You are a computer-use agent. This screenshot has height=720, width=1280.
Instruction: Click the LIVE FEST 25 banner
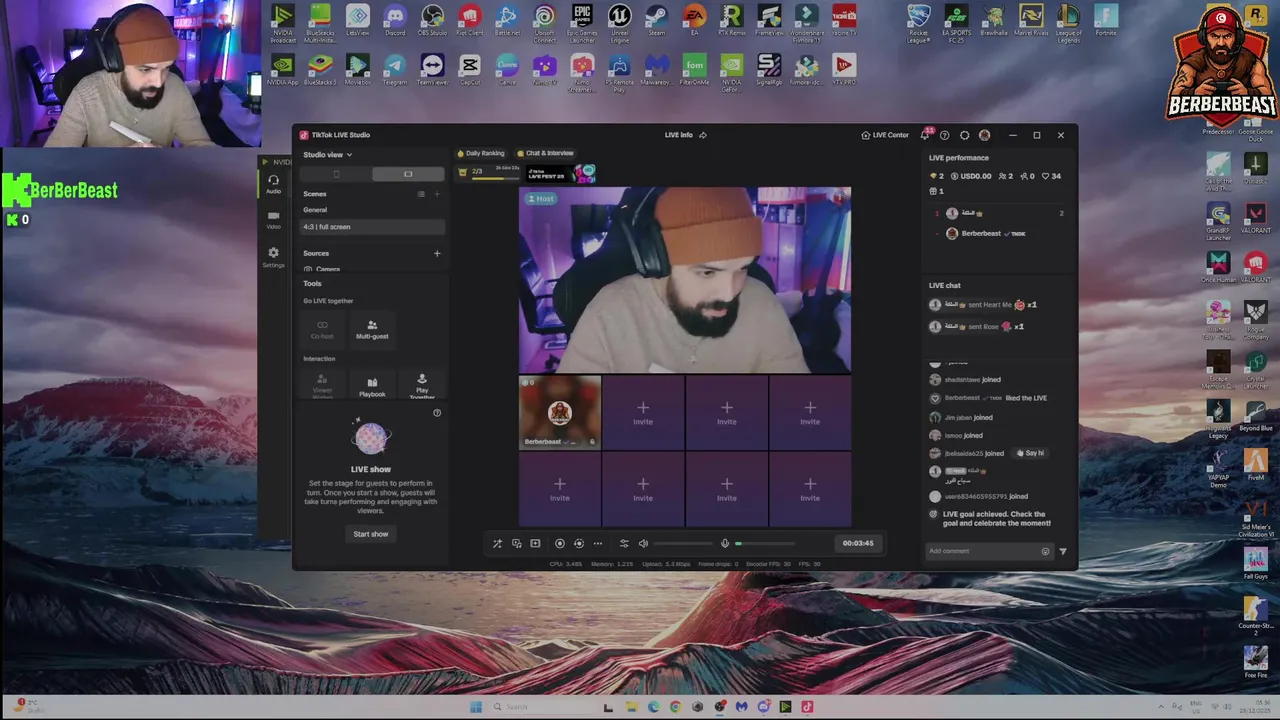tap(561, 174)
